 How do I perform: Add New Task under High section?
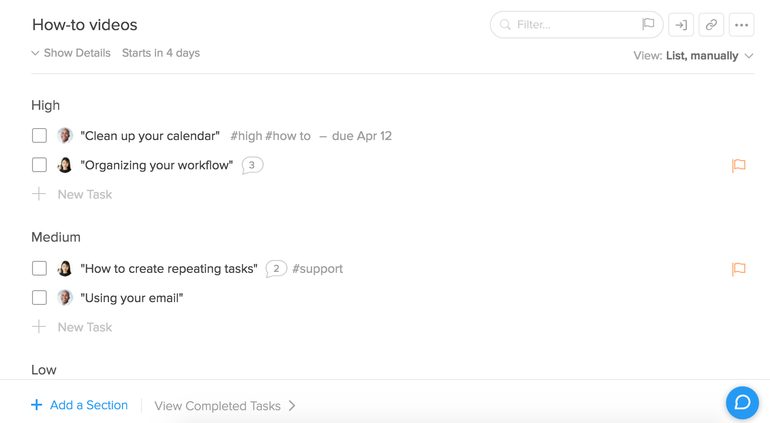pyautogui.click(x=72, y=195)
